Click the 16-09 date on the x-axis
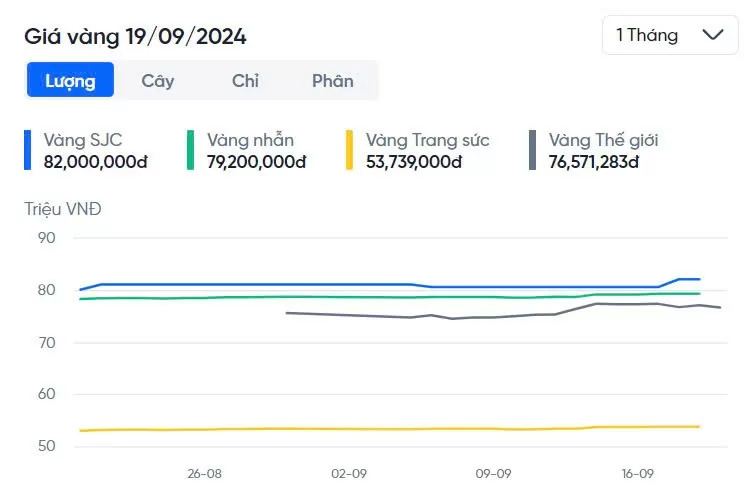Viewport: 747px width, 492px height. tap(637, 473)
